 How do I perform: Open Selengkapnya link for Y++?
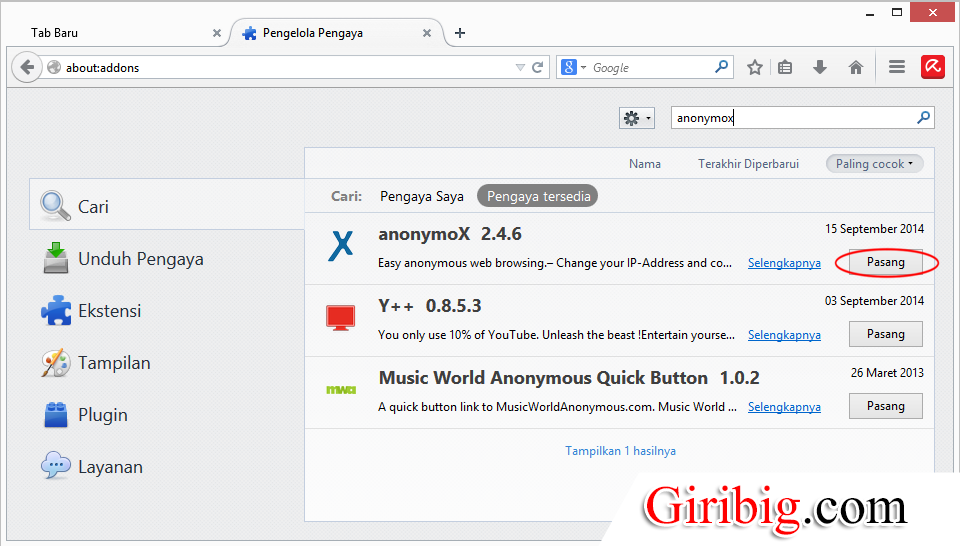[784, 335]
